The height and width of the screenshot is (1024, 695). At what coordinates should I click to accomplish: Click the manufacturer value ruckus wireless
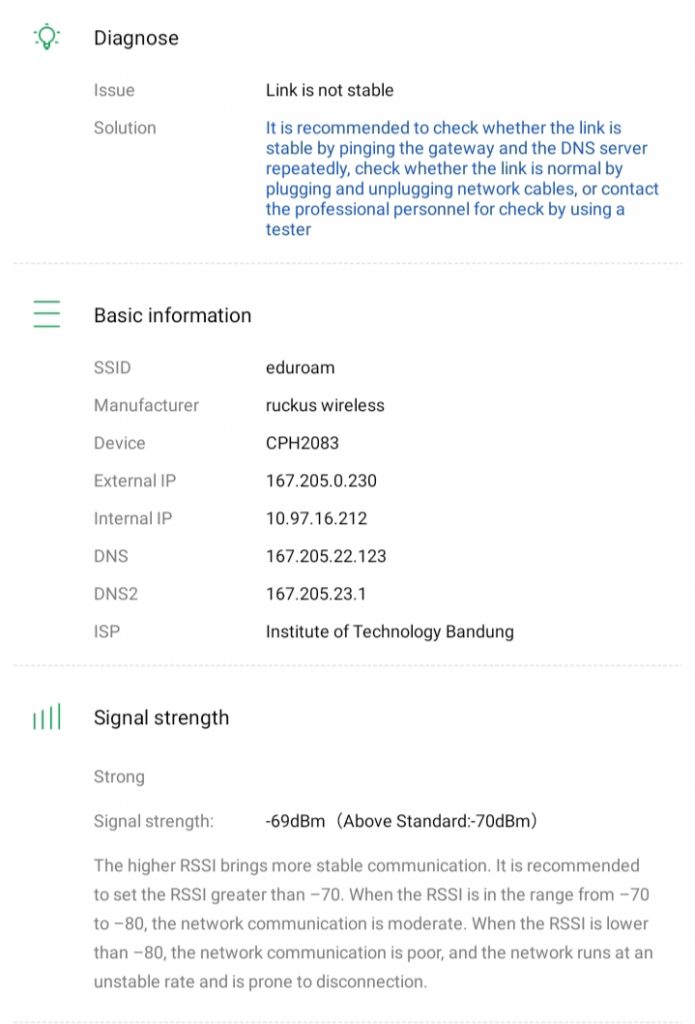click(325, 405)
